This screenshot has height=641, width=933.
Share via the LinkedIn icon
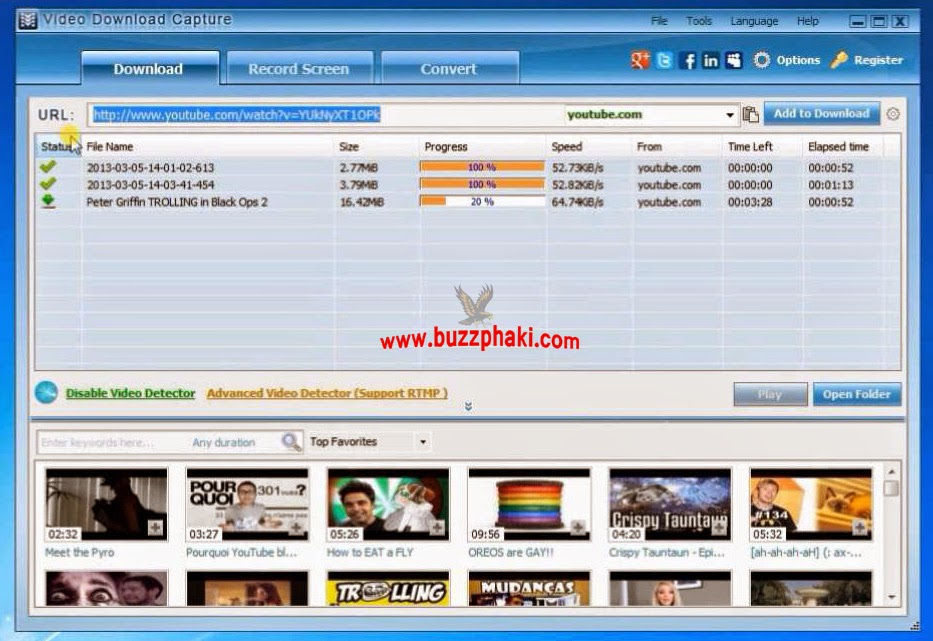coord(710,60)
